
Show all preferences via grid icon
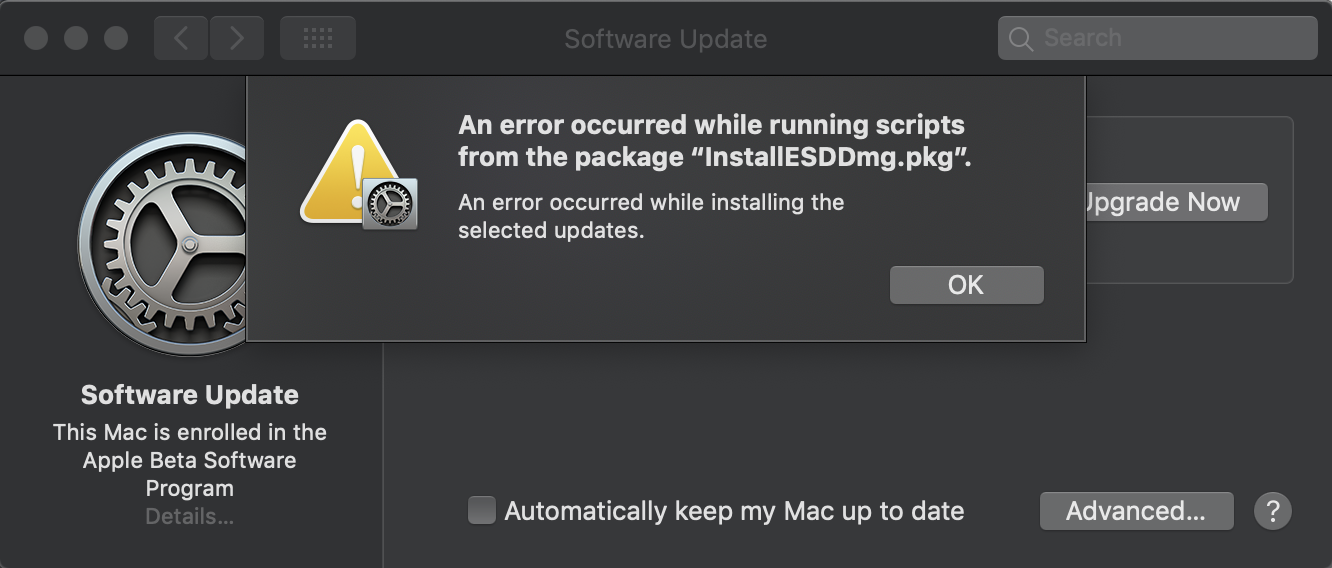[x=318, y=38]
